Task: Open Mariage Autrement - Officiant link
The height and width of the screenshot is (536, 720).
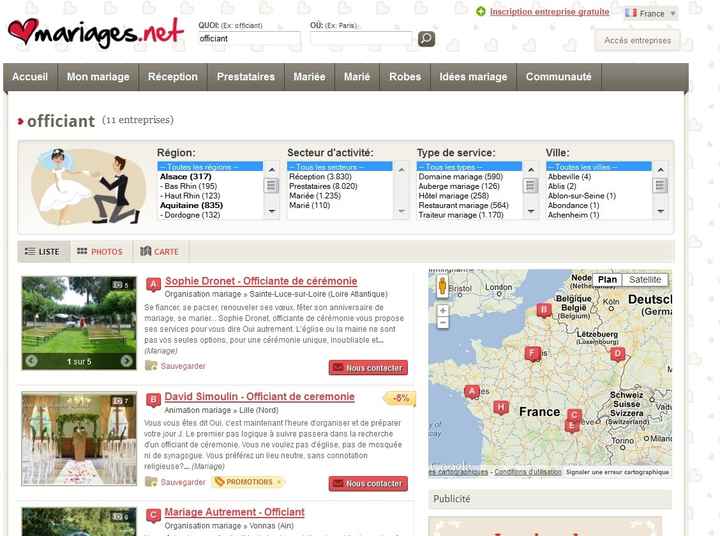Action: click(235, 512)
